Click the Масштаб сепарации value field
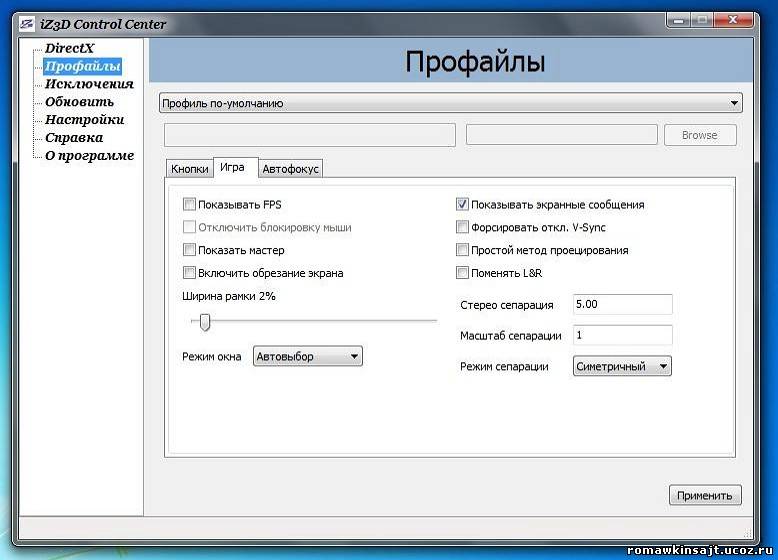 623,335
